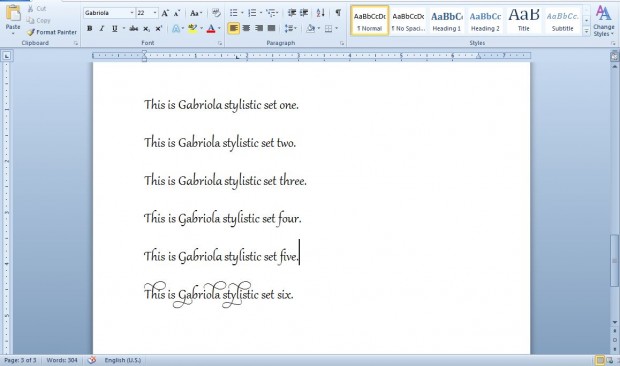The height and width of the screenshot is (366, 620).
Task: Toggle justify alignment
Action: pos(271,28)
